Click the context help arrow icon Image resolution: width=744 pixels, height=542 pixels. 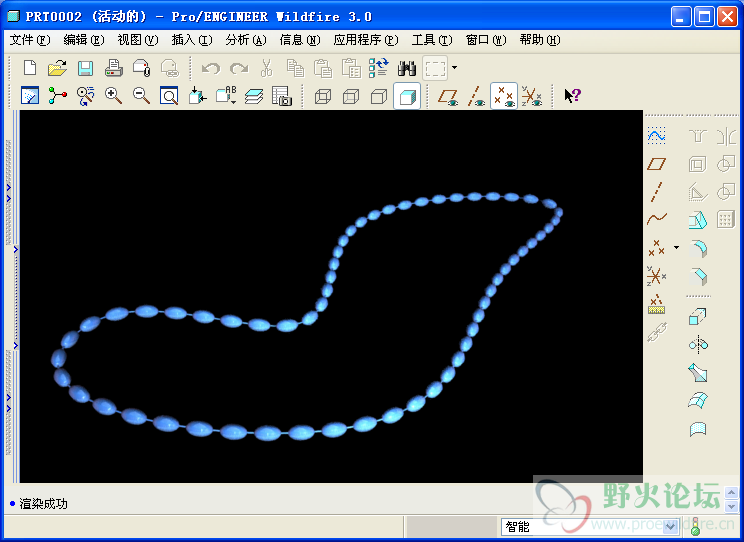click(572, 96)
